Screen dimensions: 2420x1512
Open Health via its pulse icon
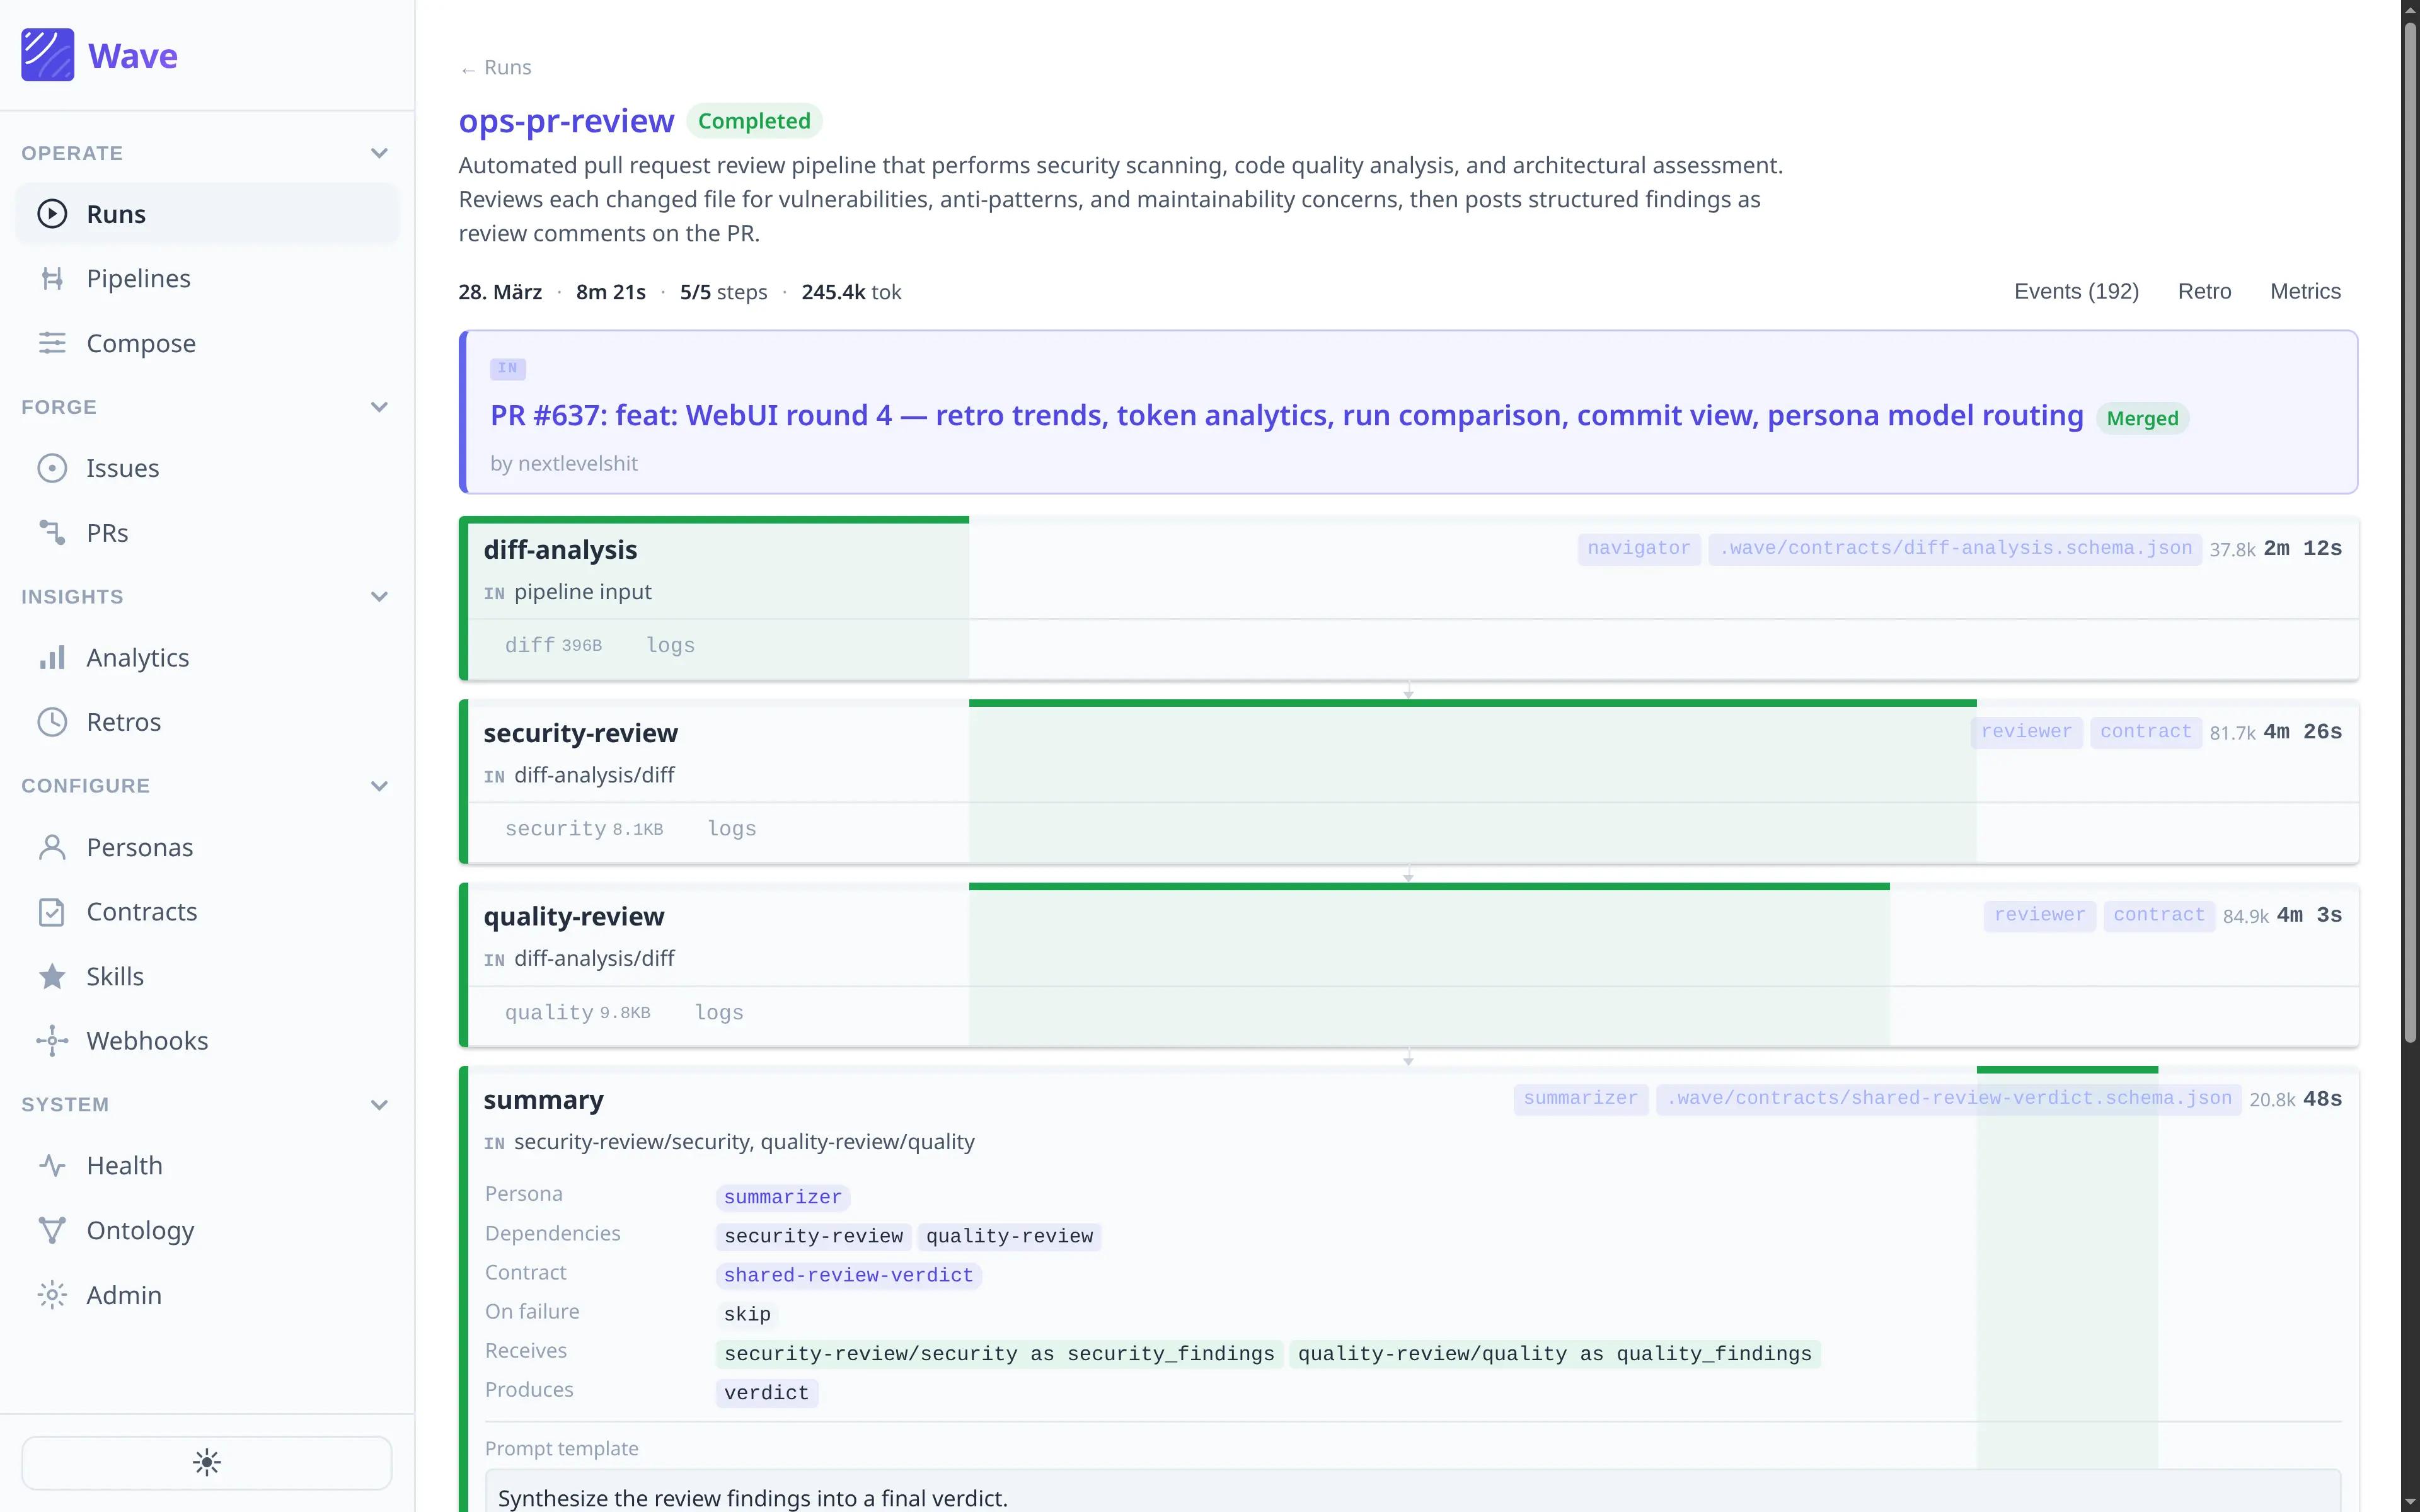coord(52,1166)
